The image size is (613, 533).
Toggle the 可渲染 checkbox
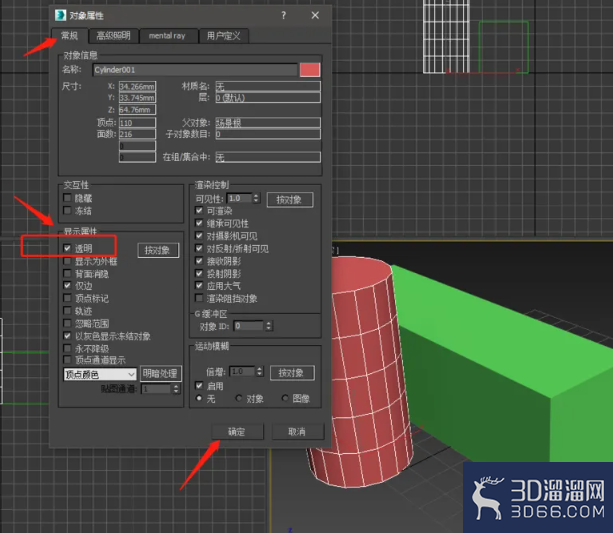199,210
